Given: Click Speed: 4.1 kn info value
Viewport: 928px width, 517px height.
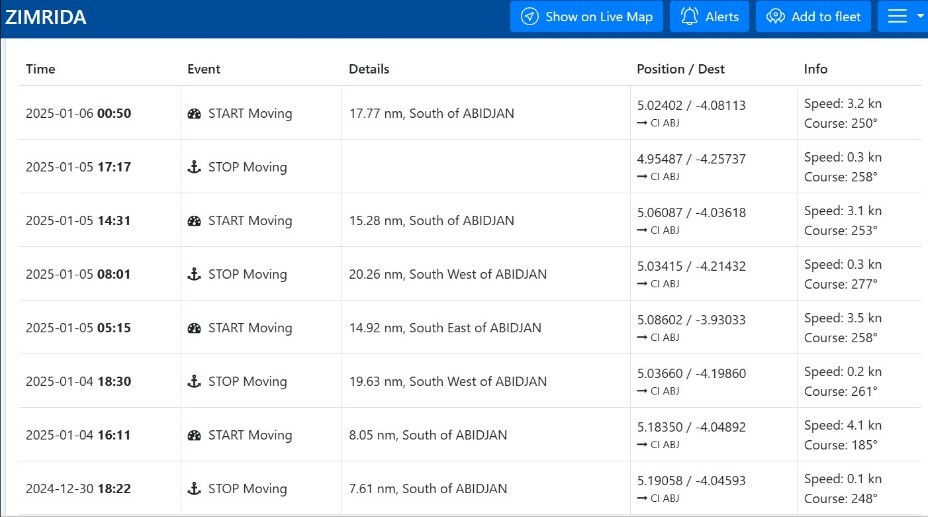Looking at the screenshot, I should (843, 425).
